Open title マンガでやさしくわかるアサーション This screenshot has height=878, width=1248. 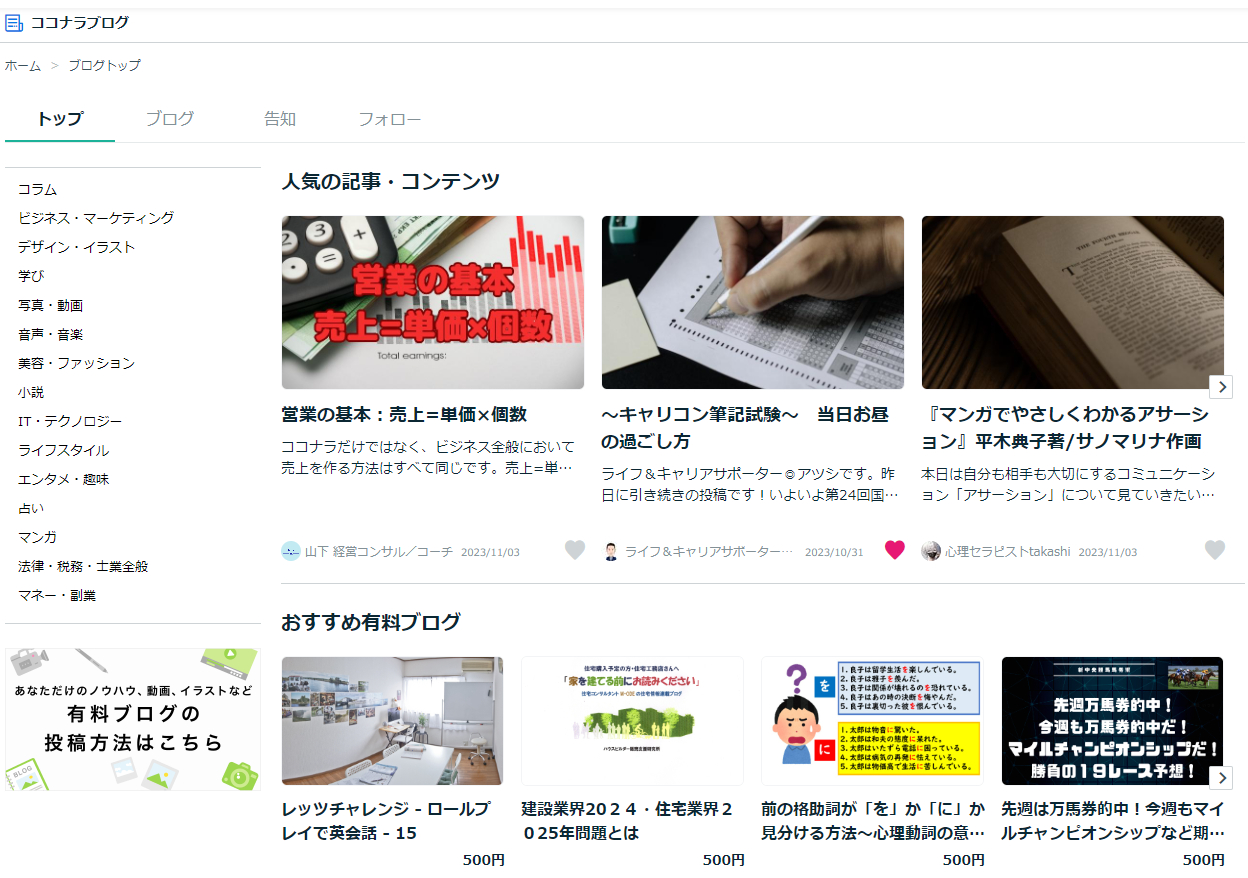pyautogui.click(x=1065, y=427)
